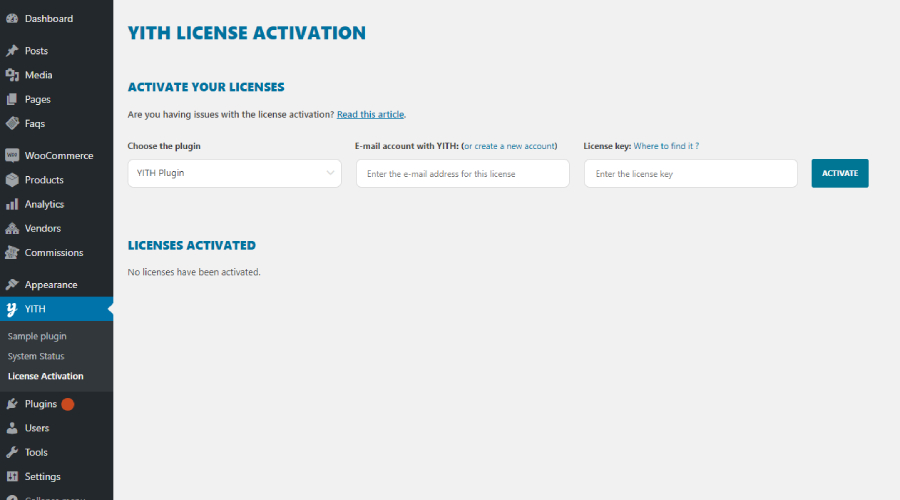Screen dimensions: 900x500
Task: Click the WooCommerce logo icon
Action: click(x=12, y=156)
